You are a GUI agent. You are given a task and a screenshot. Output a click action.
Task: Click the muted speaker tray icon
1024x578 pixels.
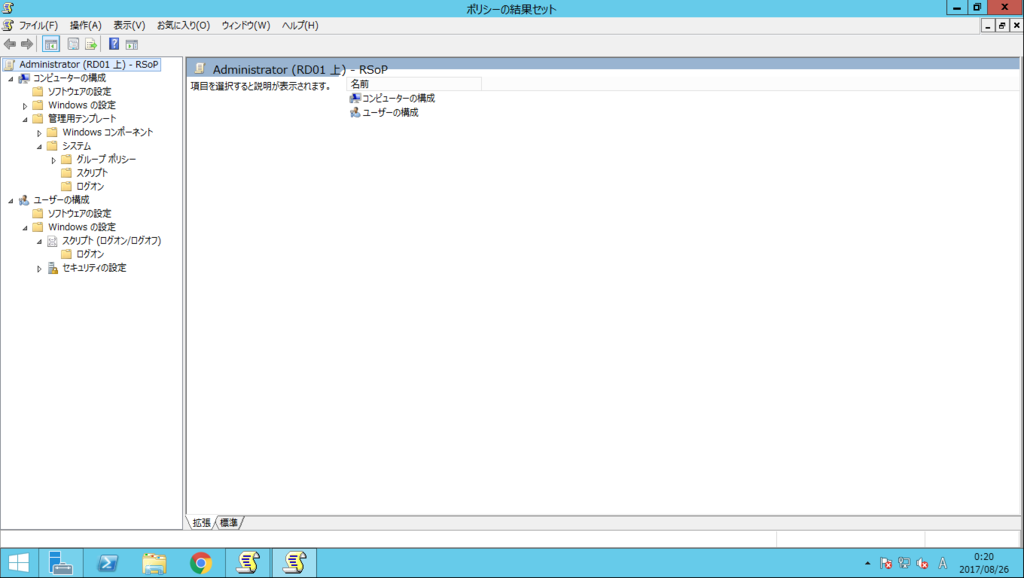point(922,563)
